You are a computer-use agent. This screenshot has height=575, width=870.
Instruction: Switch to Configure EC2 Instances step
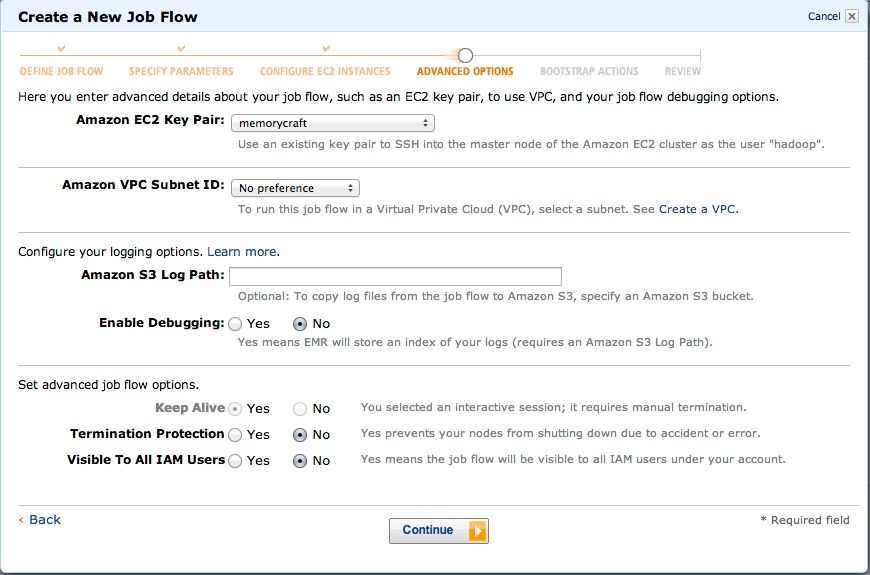tap(325, 72)
